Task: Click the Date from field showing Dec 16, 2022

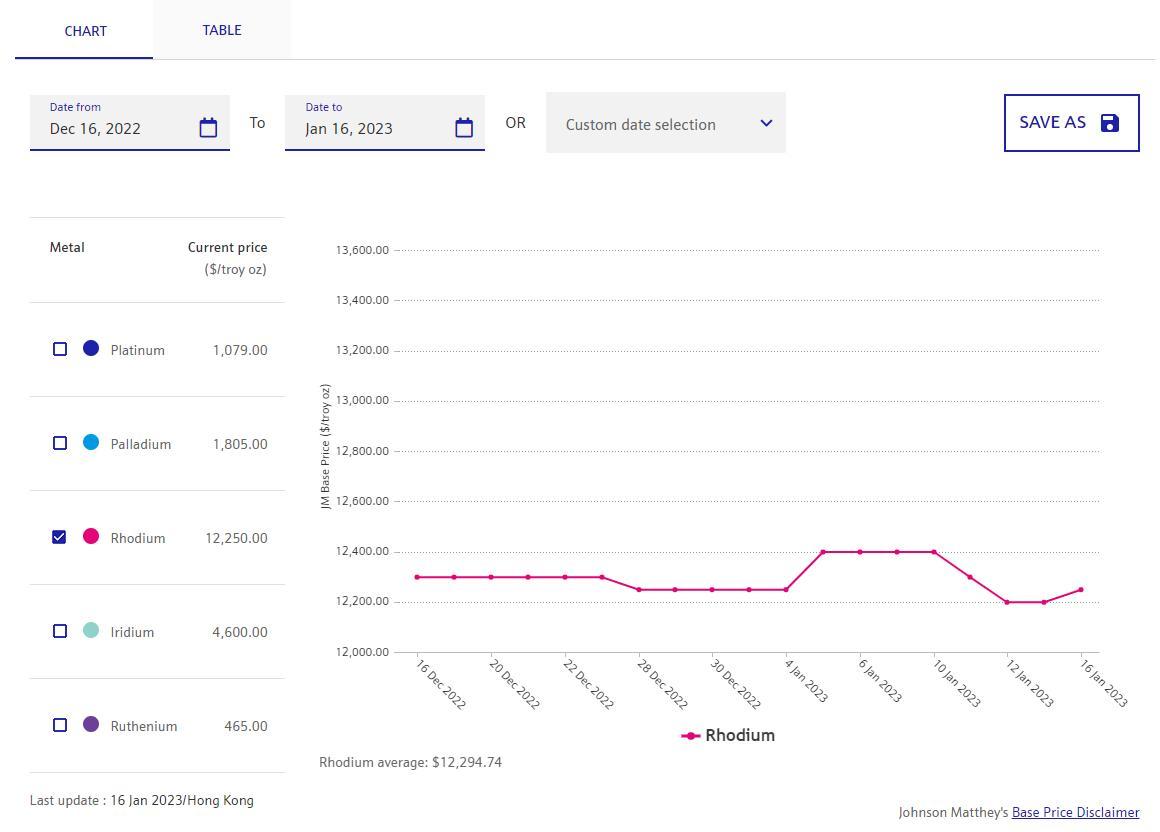Action: coord(115,128)
